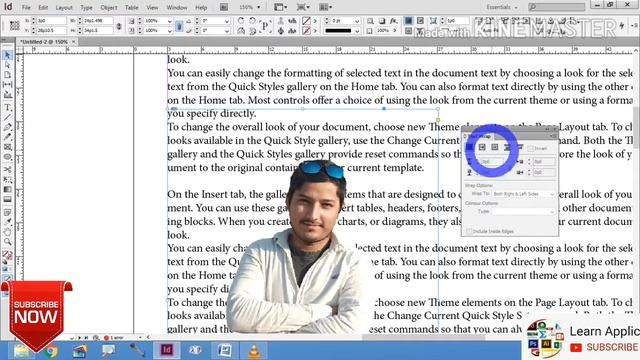
Task: Select the Type tool
Action: click(x=7, y=108)
